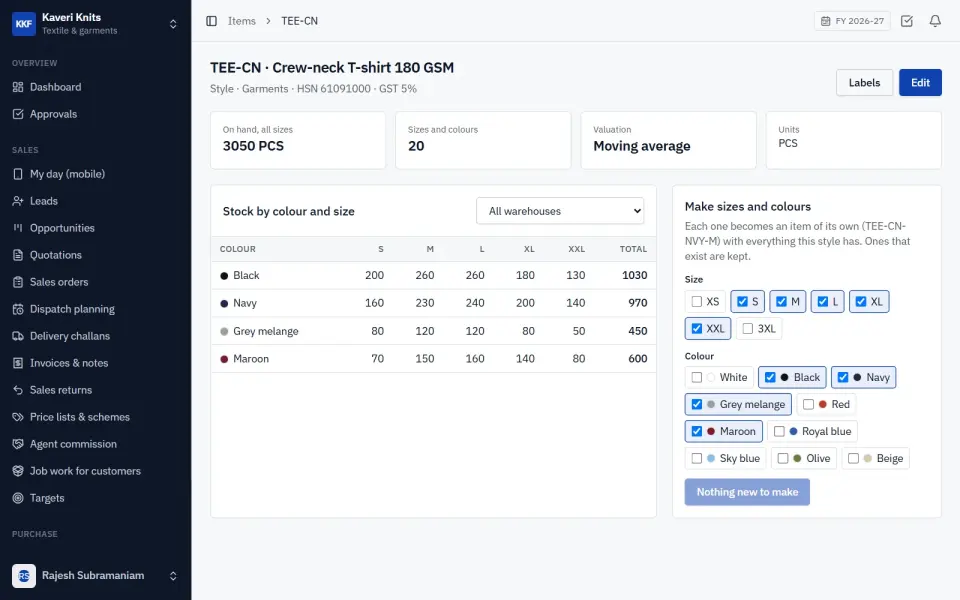Click the XXL column header
Viewport: 960px width, 600px height.
576,249
